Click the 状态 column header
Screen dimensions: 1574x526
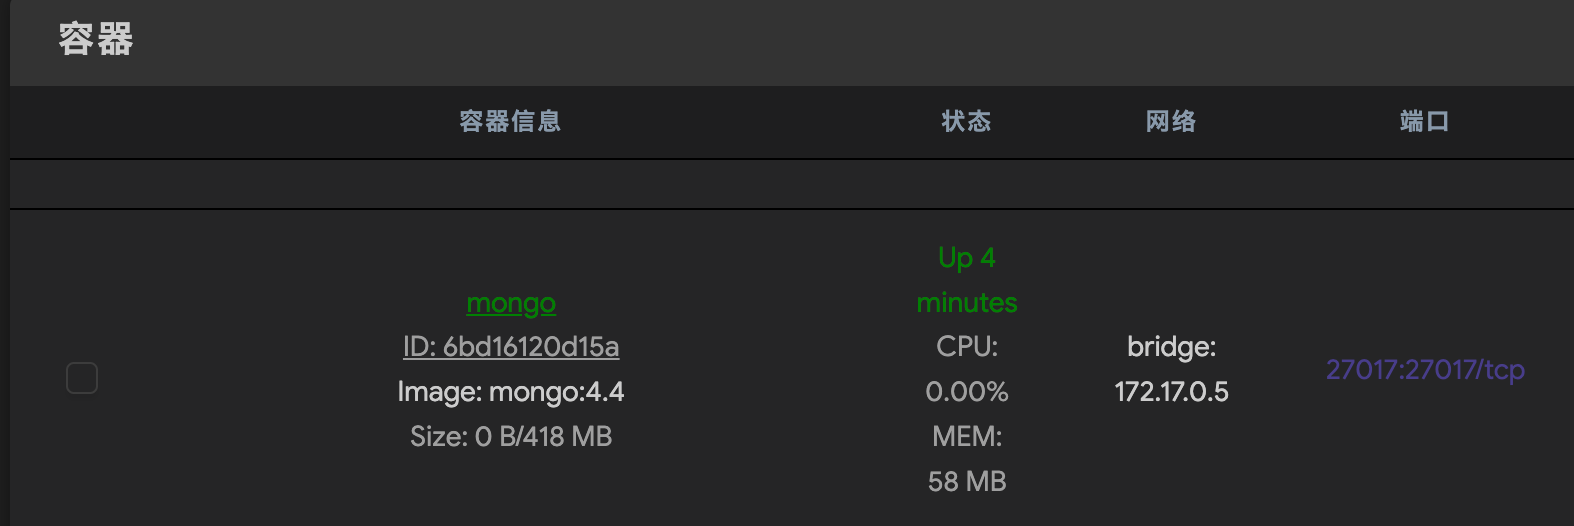[x=966, y=122]
